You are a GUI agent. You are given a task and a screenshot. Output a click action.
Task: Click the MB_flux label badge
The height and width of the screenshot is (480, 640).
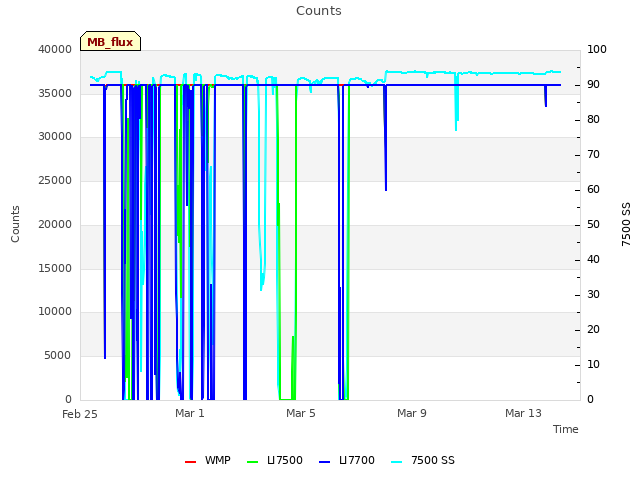110,41
